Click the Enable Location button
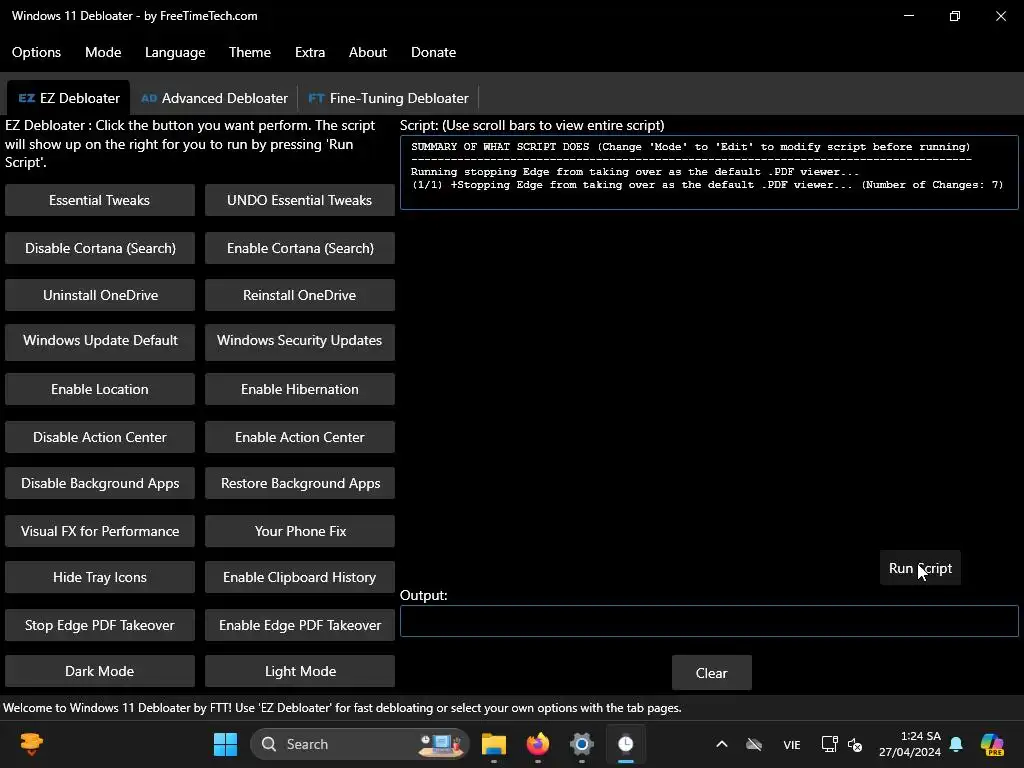The image size is (1024, 768). tap(99, 389)
